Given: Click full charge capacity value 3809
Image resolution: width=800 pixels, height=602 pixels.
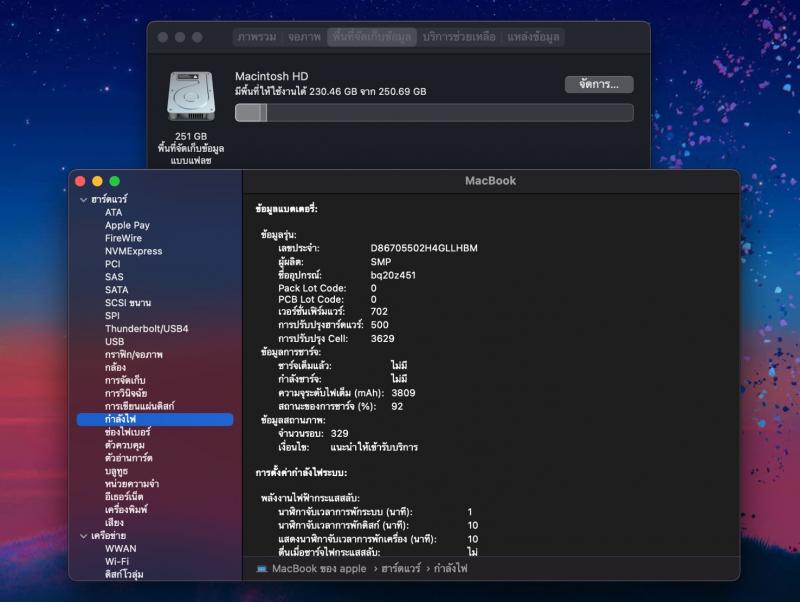Looking at the screenshot, I should tap(403, 393).
